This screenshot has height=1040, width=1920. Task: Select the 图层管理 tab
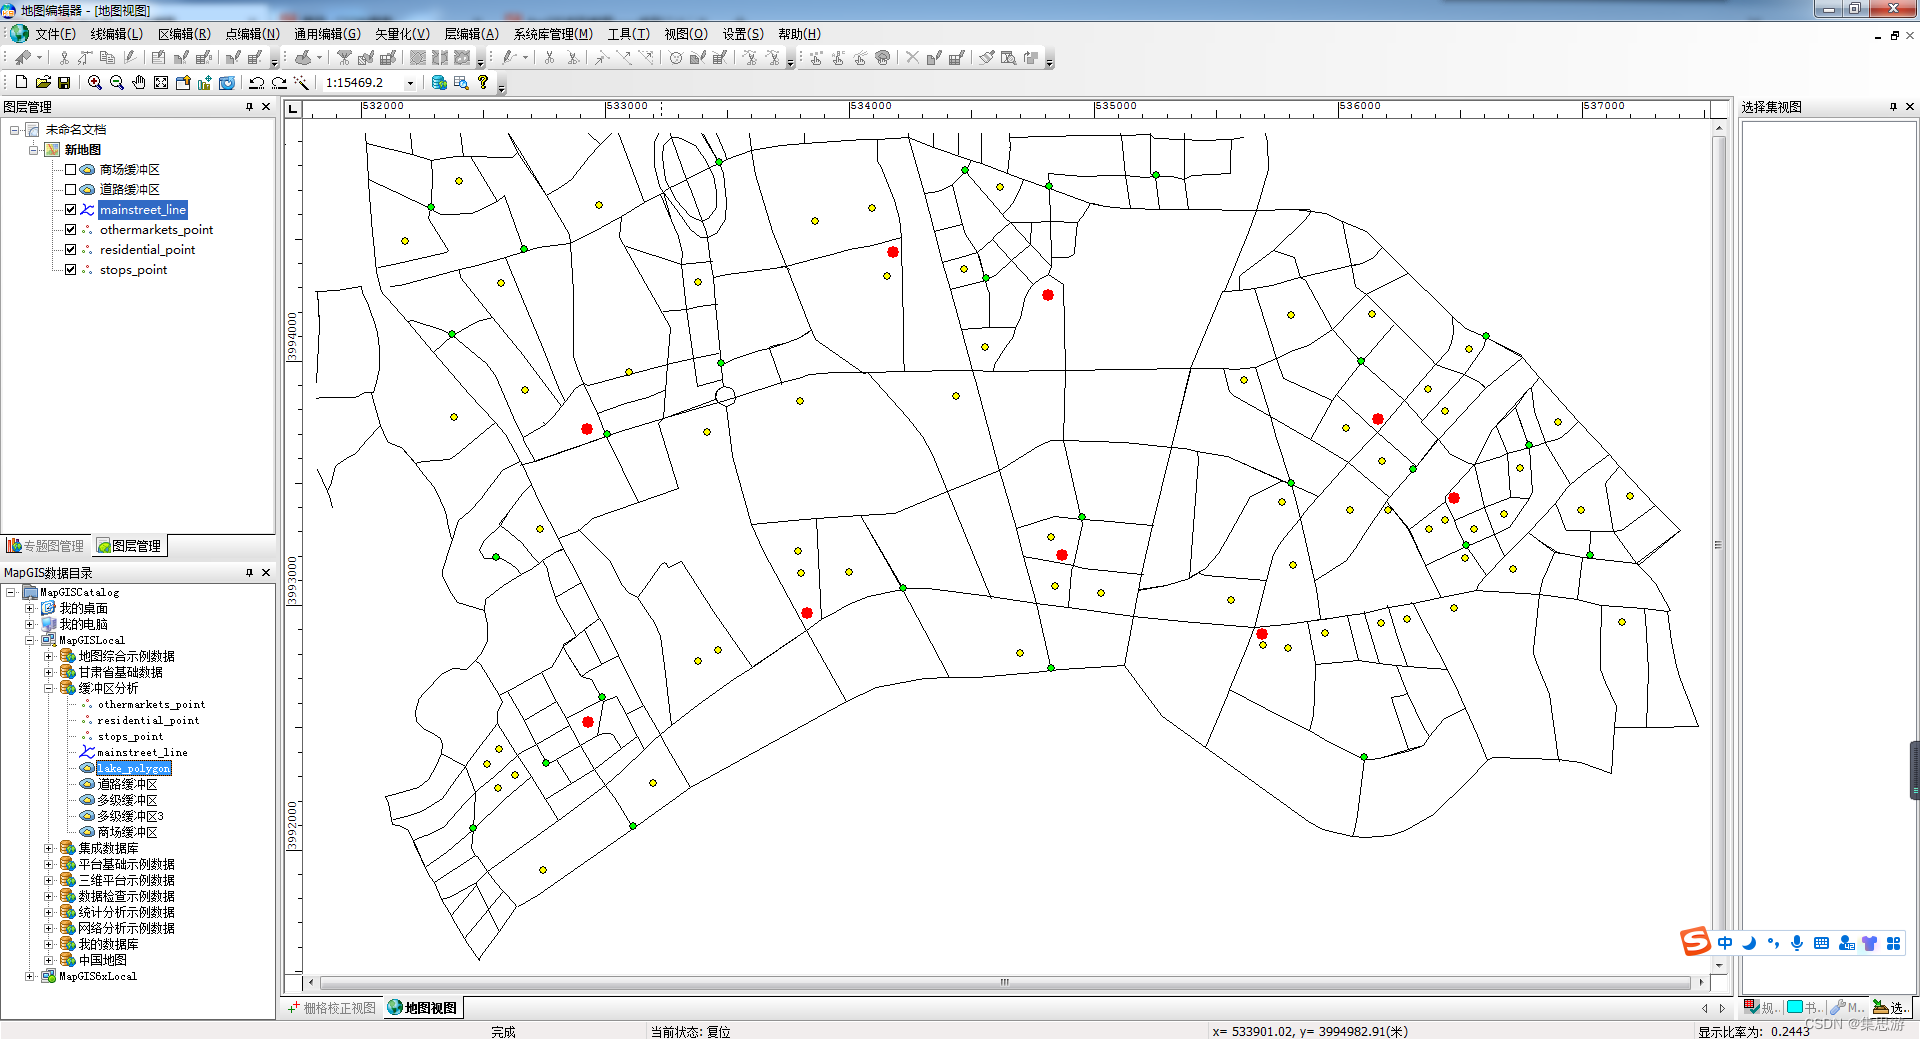pyautogui.click(x=129, y=546)
